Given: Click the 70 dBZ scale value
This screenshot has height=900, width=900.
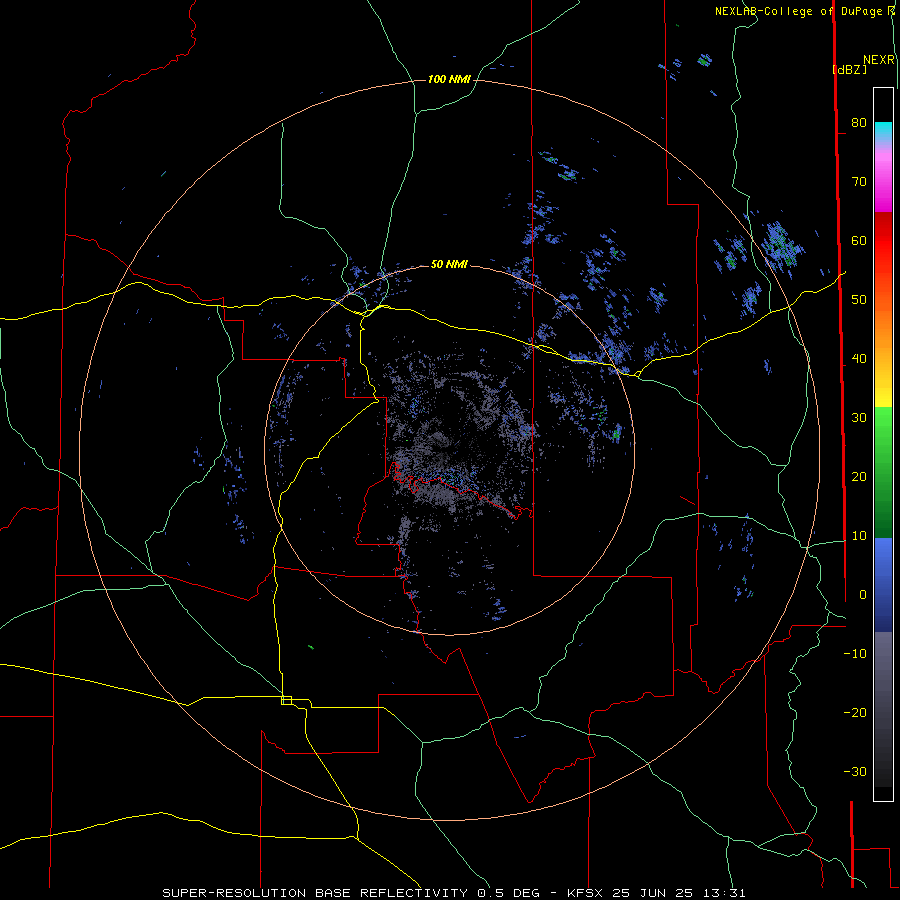Looking at the screenshot, I should (x=859, y=181).
